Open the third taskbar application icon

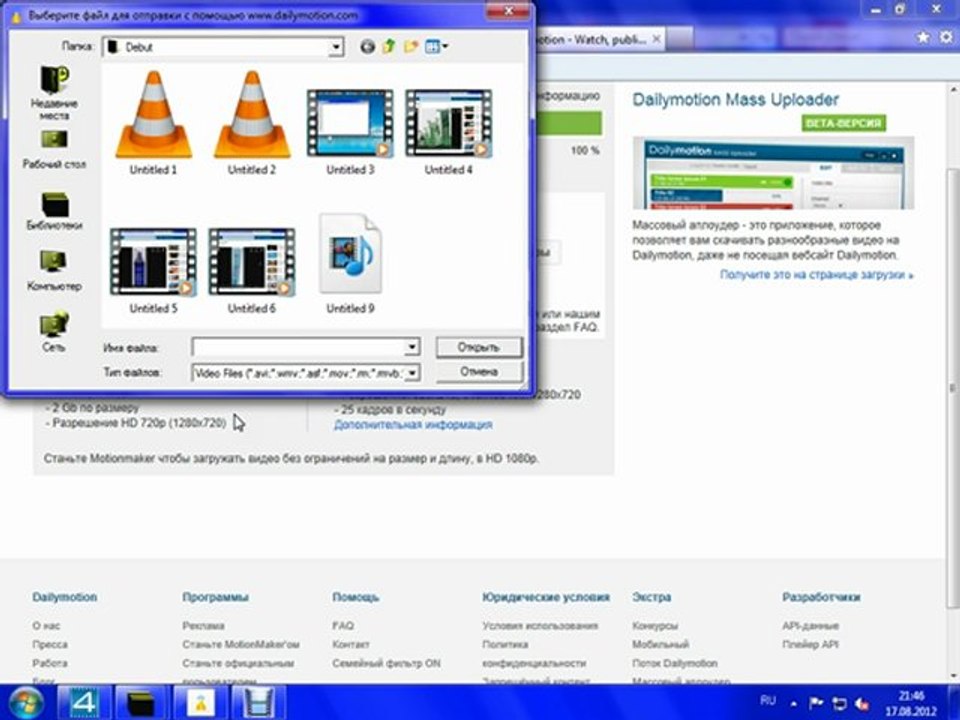point(200,702)
